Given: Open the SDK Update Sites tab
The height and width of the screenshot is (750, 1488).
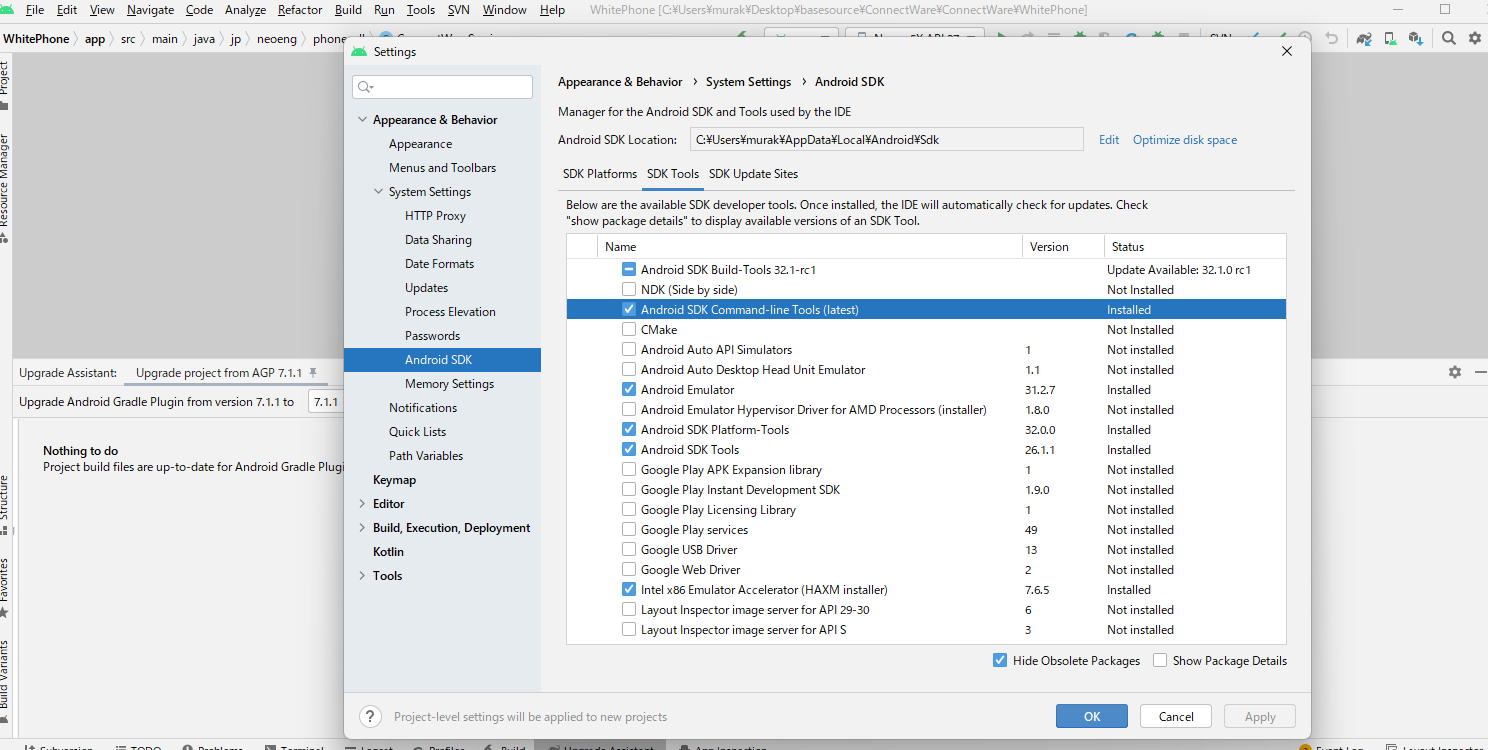Looking at the screenshot, I should 753,174.
